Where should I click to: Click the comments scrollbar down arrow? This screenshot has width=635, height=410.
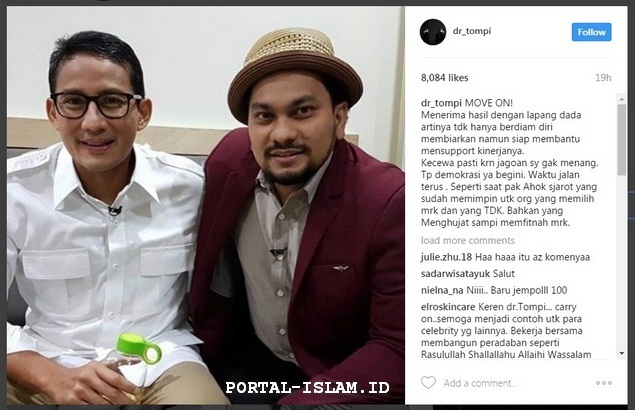622,354
